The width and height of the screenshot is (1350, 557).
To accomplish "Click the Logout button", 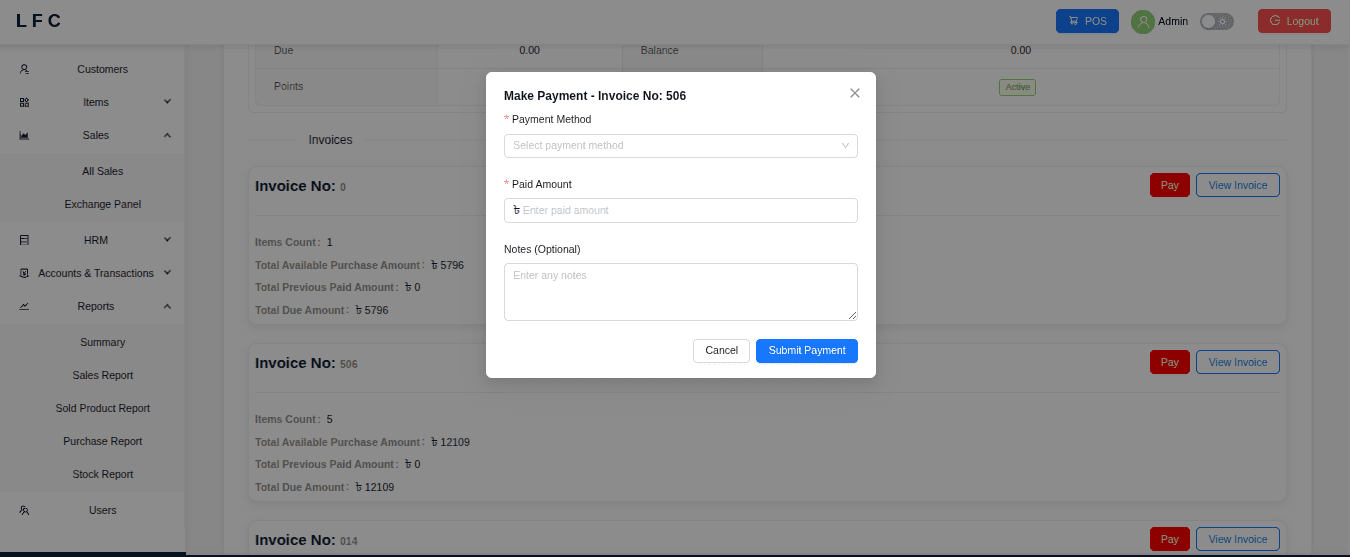I will pos(1294,21).
